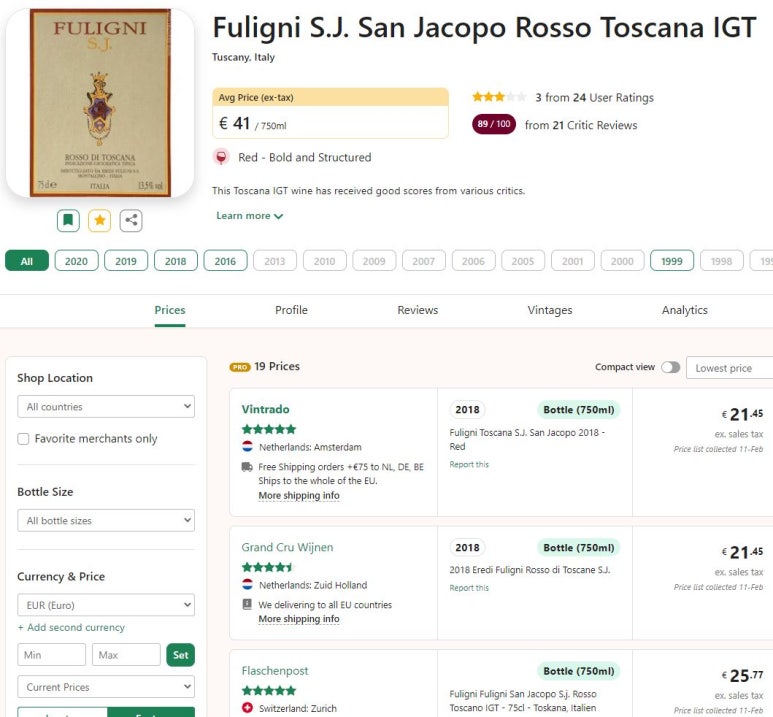Viewport: 773px width, 717px height.
Task: Click Report this in Grand Cru Wijnen listing
Action: [x=469, y=588]
